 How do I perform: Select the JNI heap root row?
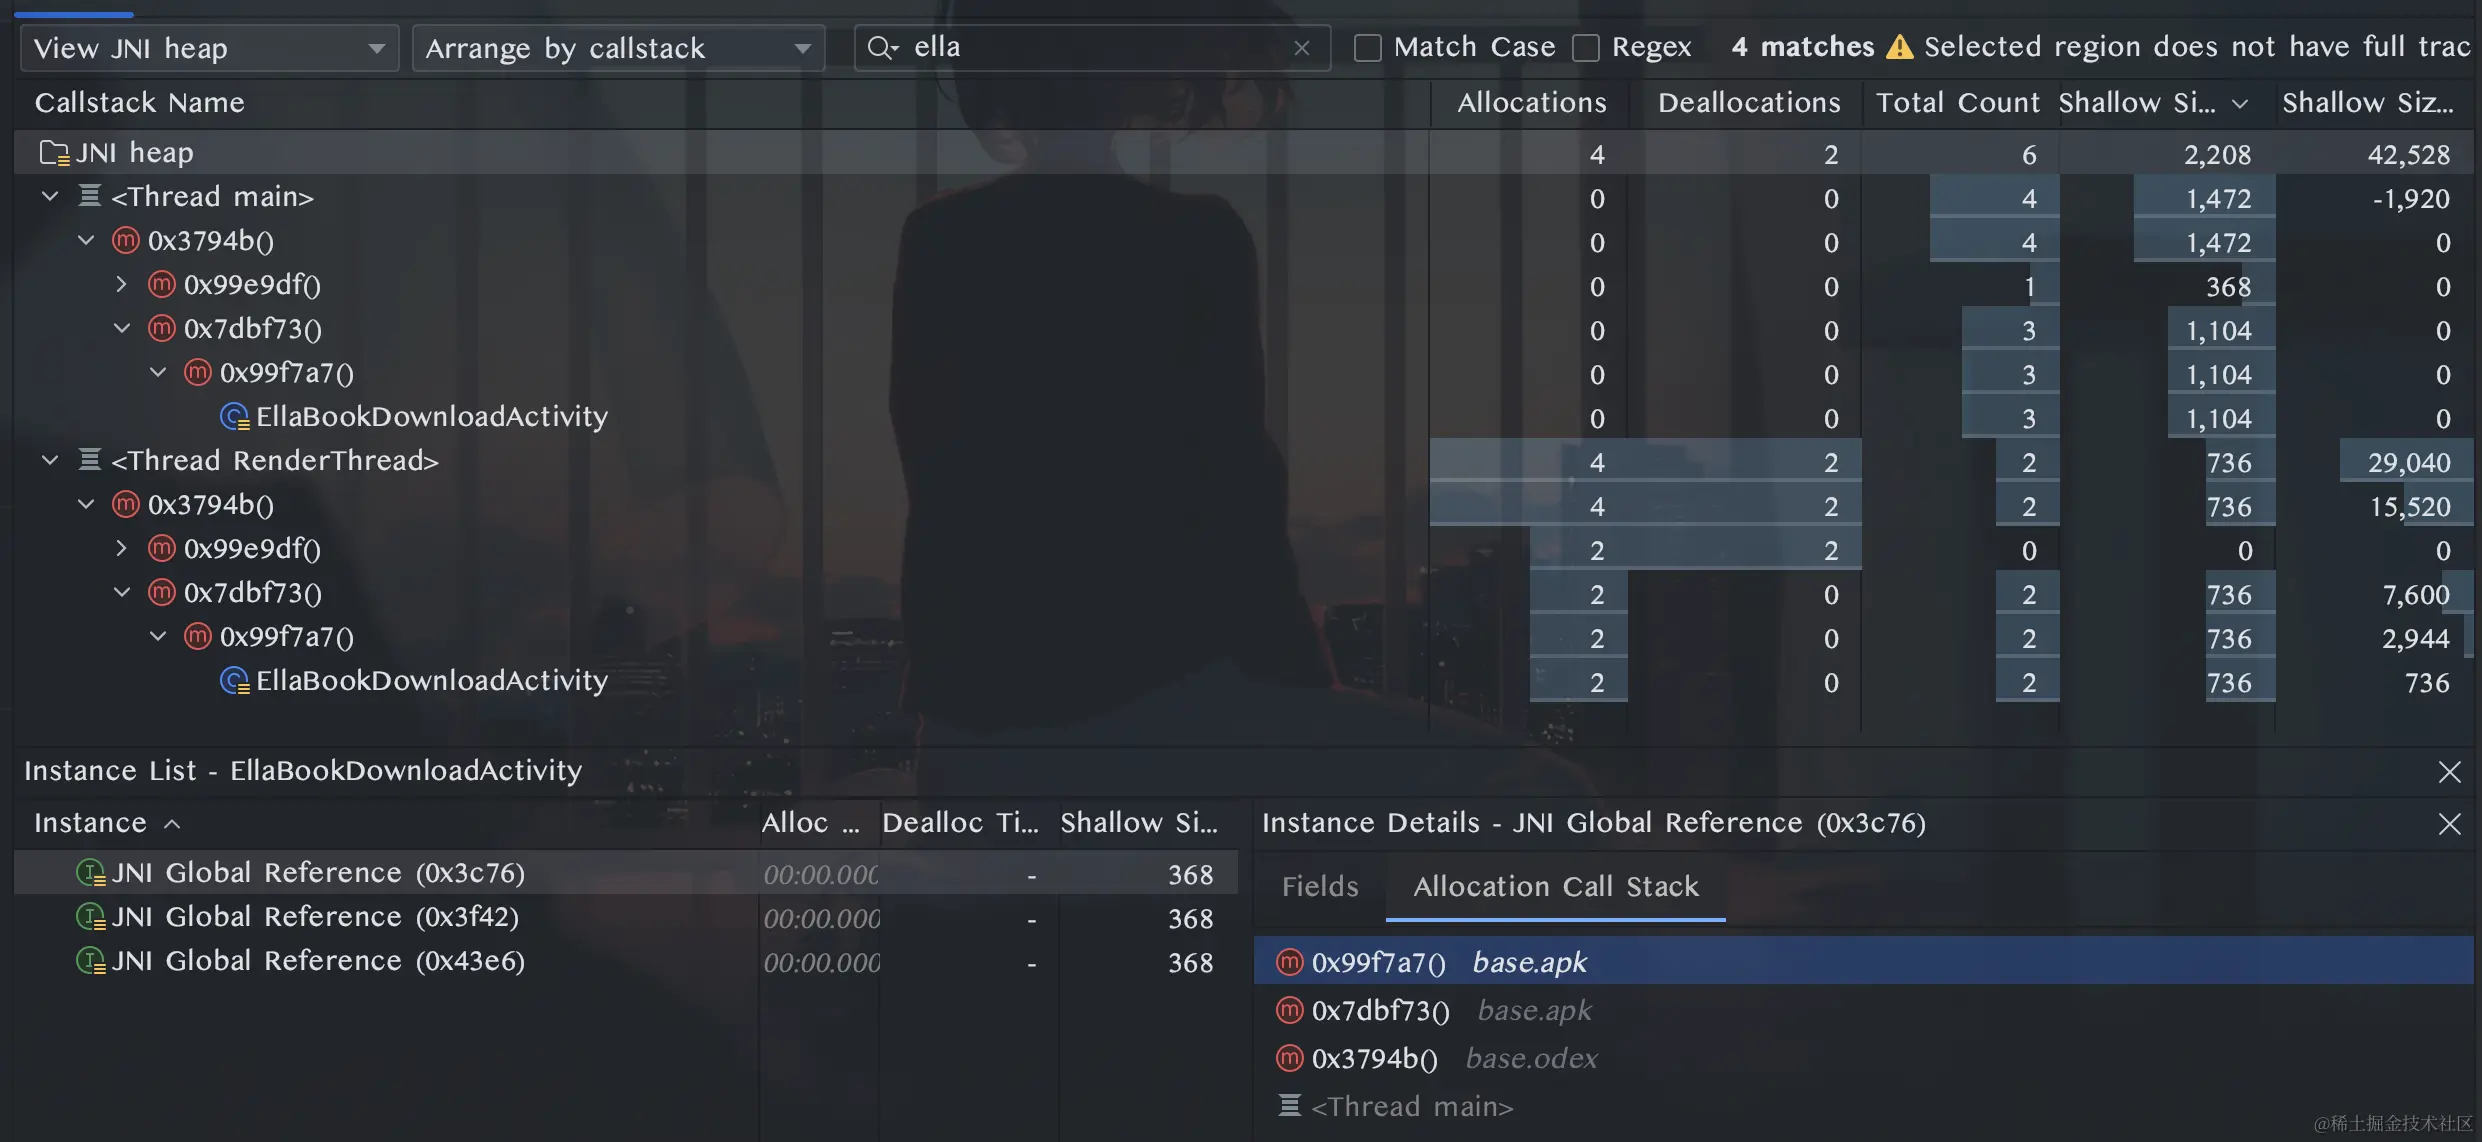tap(1243, 153)
